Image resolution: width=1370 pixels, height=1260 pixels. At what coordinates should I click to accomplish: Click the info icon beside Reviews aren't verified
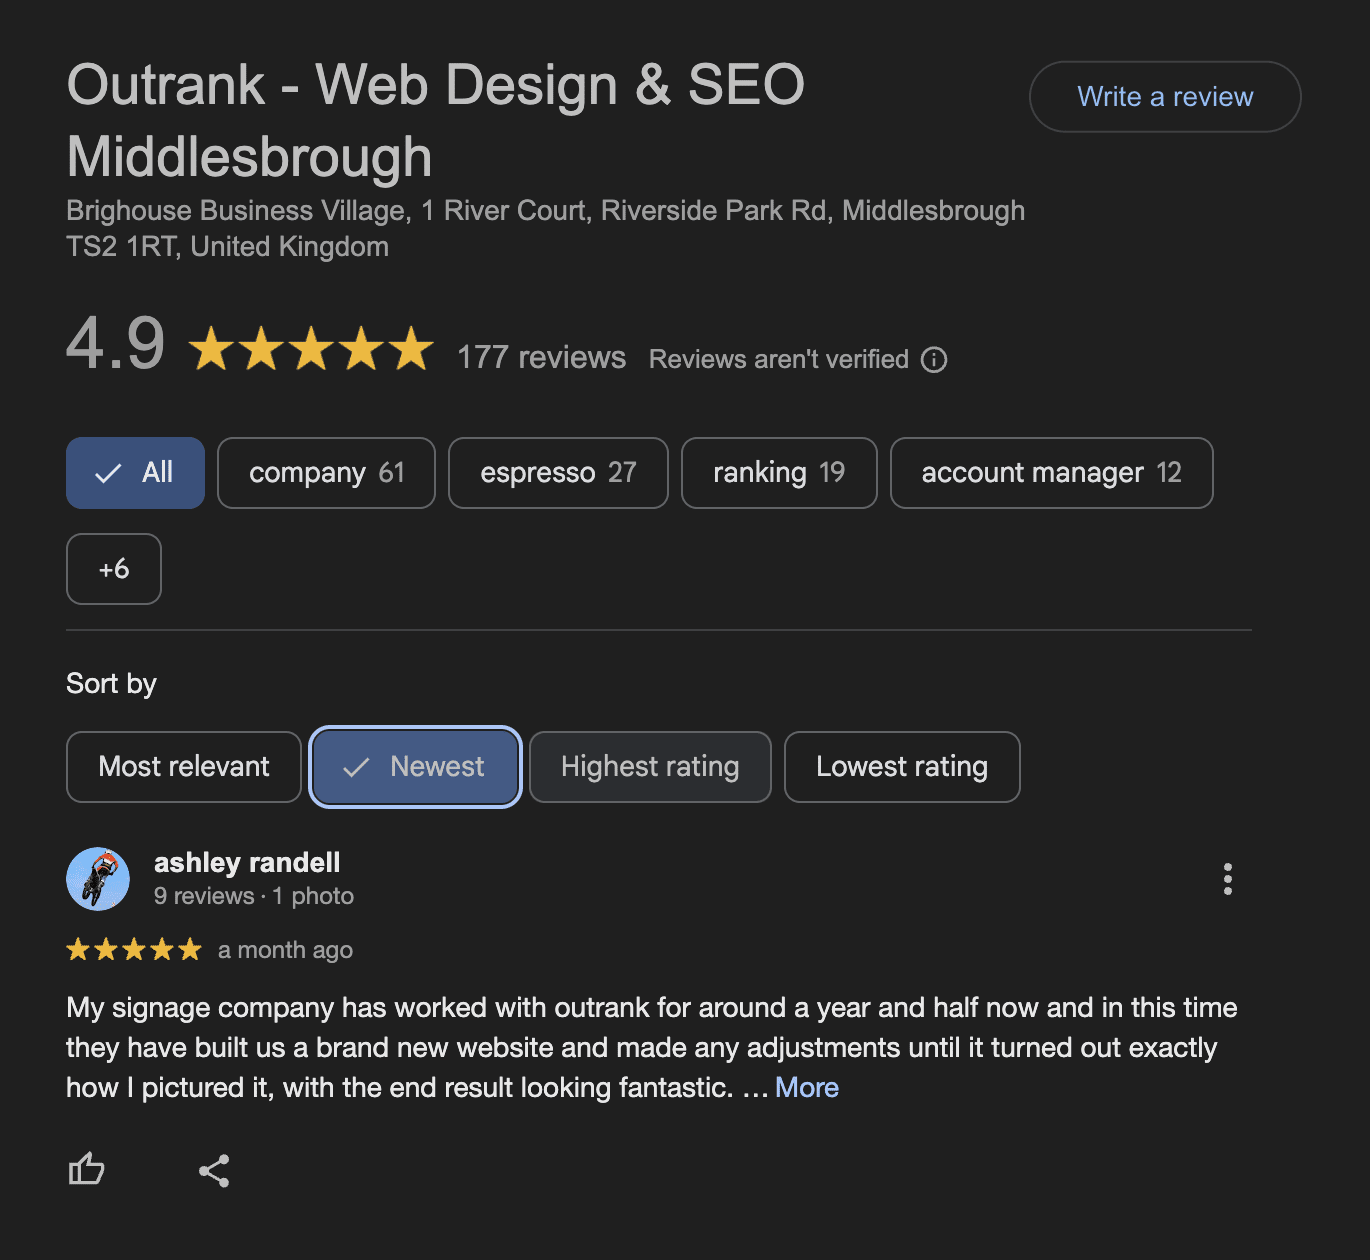click(x=934, y=360)
